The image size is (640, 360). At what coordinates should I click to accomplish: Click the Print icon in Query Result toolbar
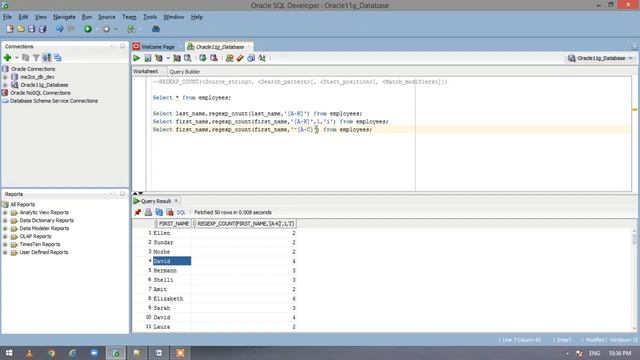[x=148, y=212]
